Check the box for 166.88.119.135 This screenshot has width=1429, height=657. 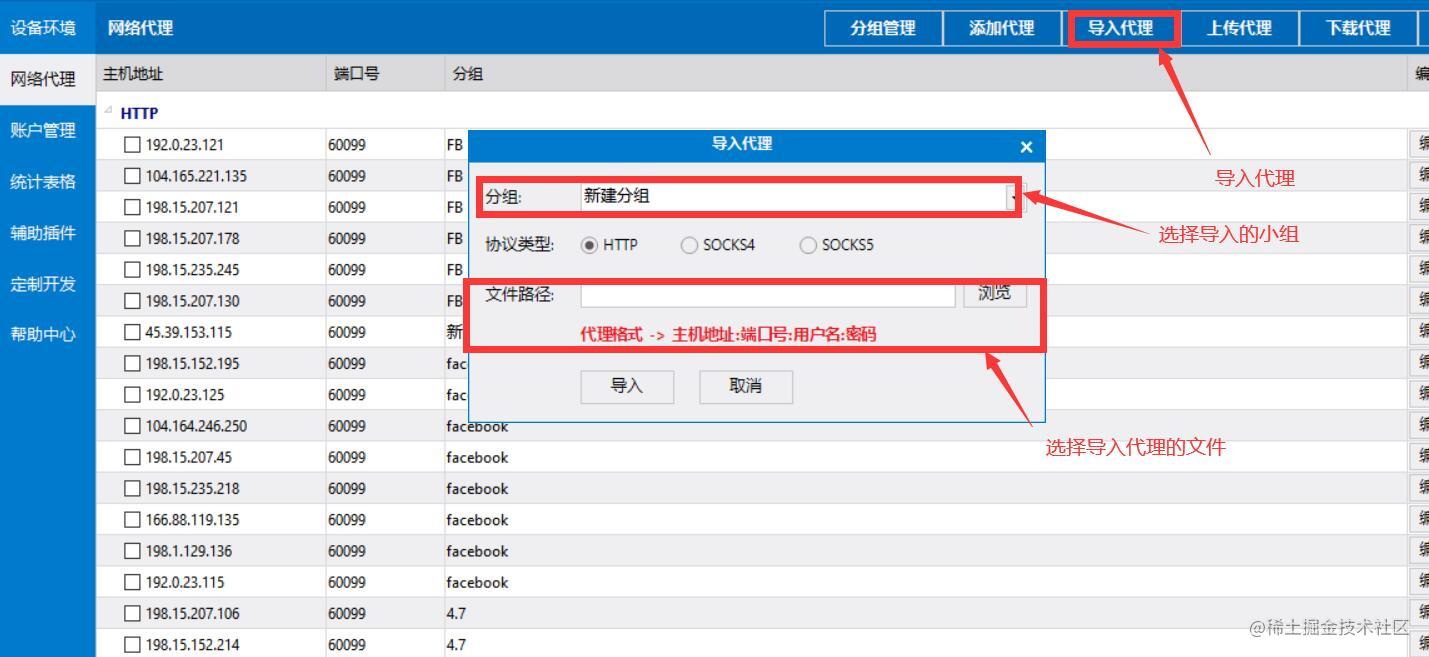click(x=132, y=520)
